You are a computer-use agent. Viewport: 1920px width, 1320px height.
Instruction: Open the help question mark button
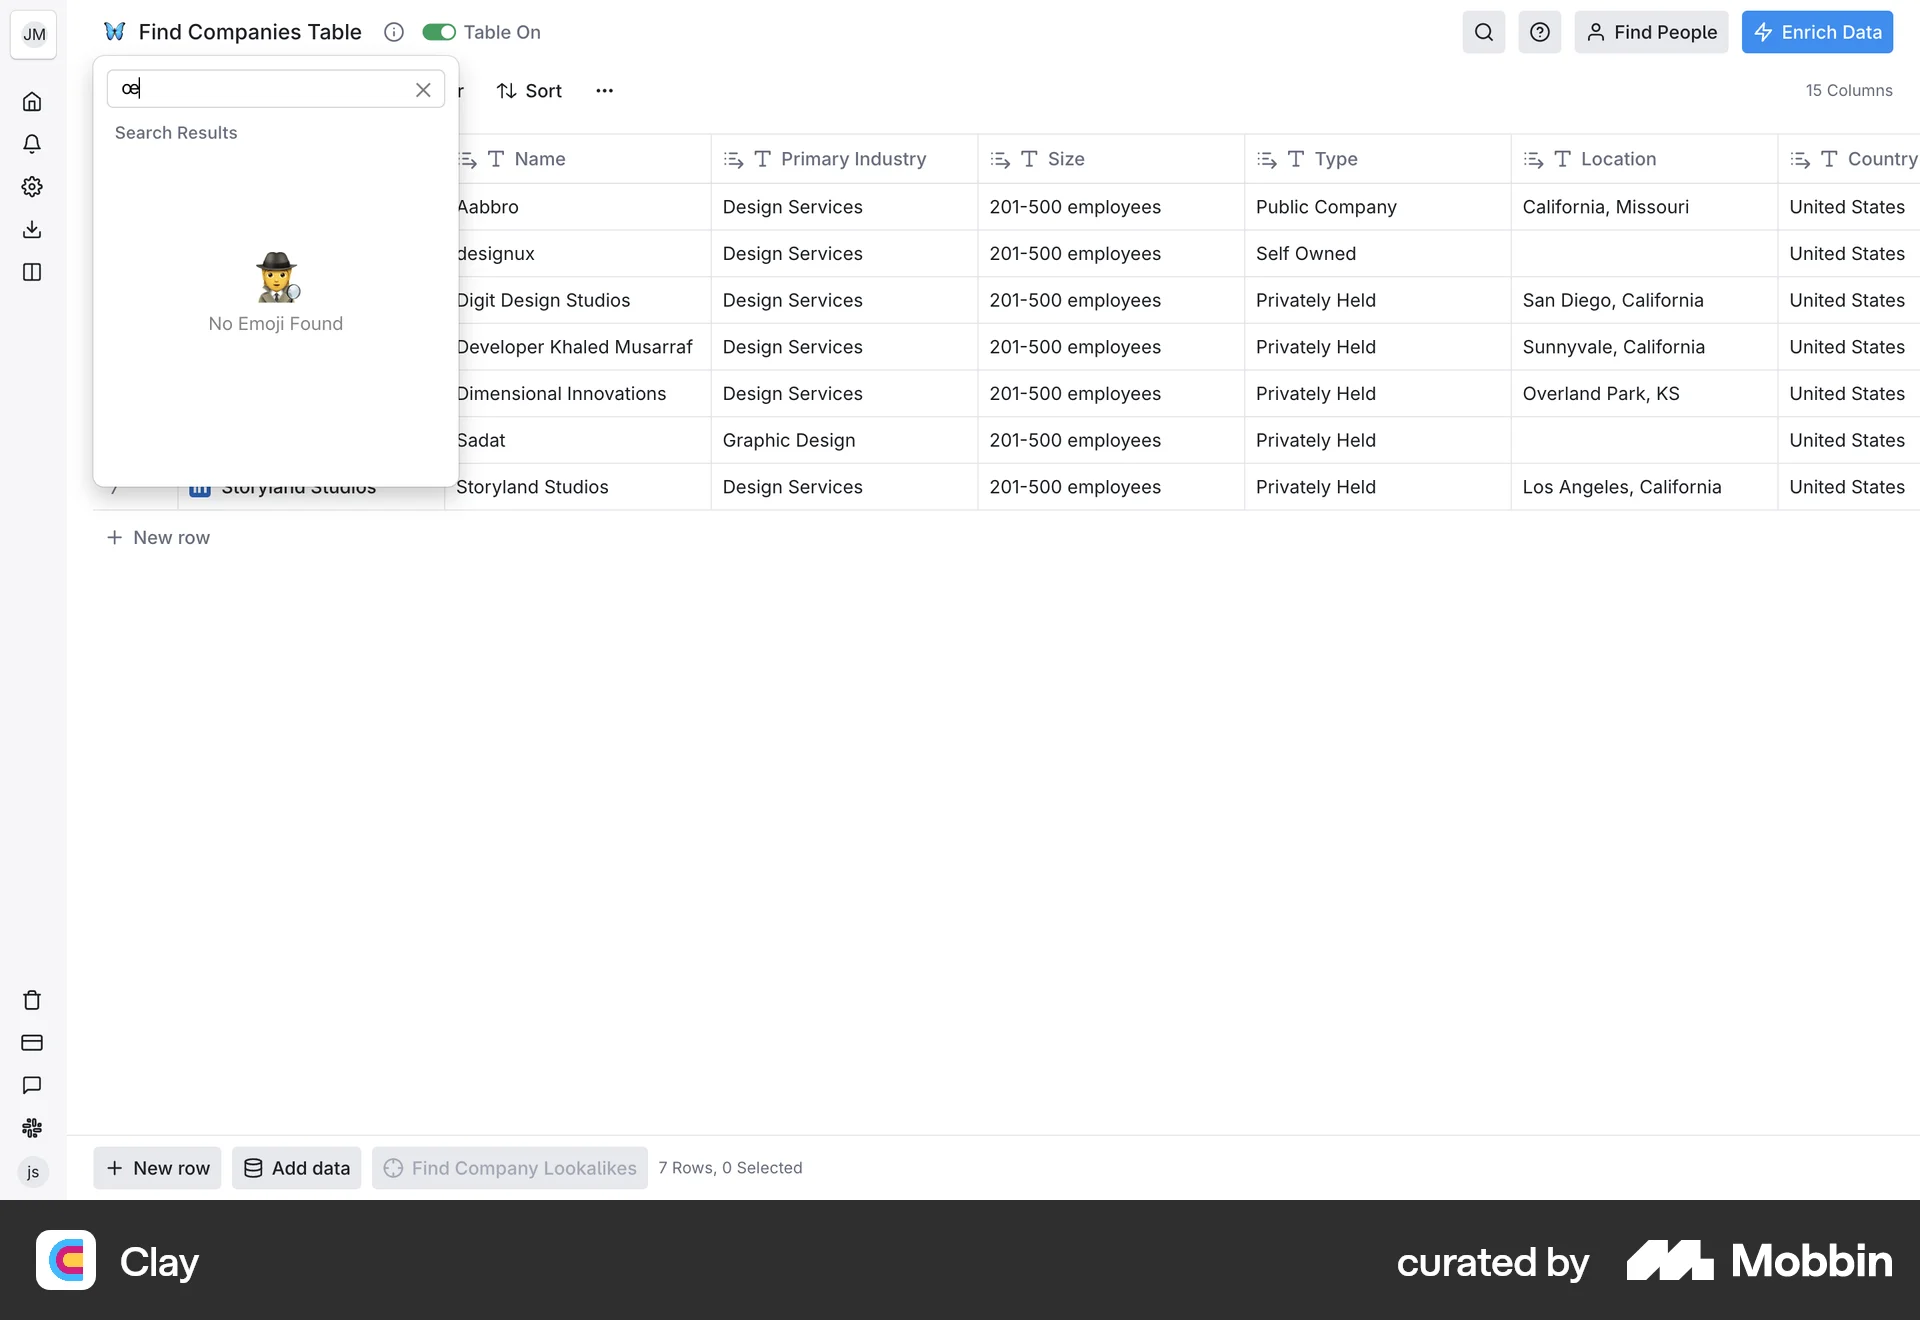pyautogui.click(x=1539, y=32)
